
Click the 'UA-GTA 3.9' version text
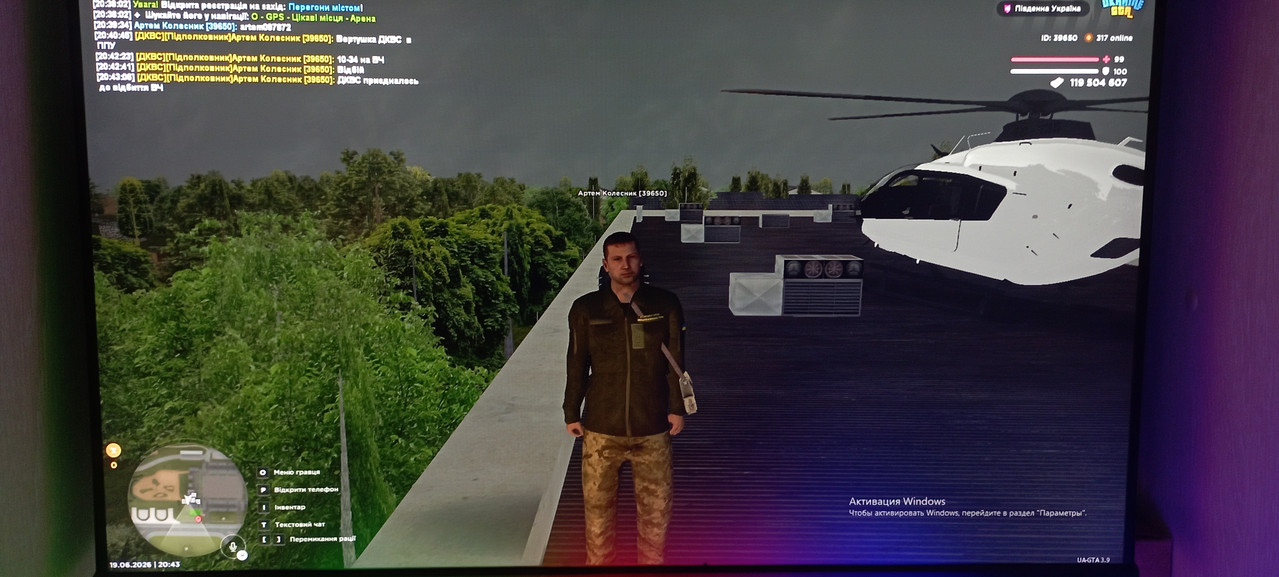coord(1093,560)
